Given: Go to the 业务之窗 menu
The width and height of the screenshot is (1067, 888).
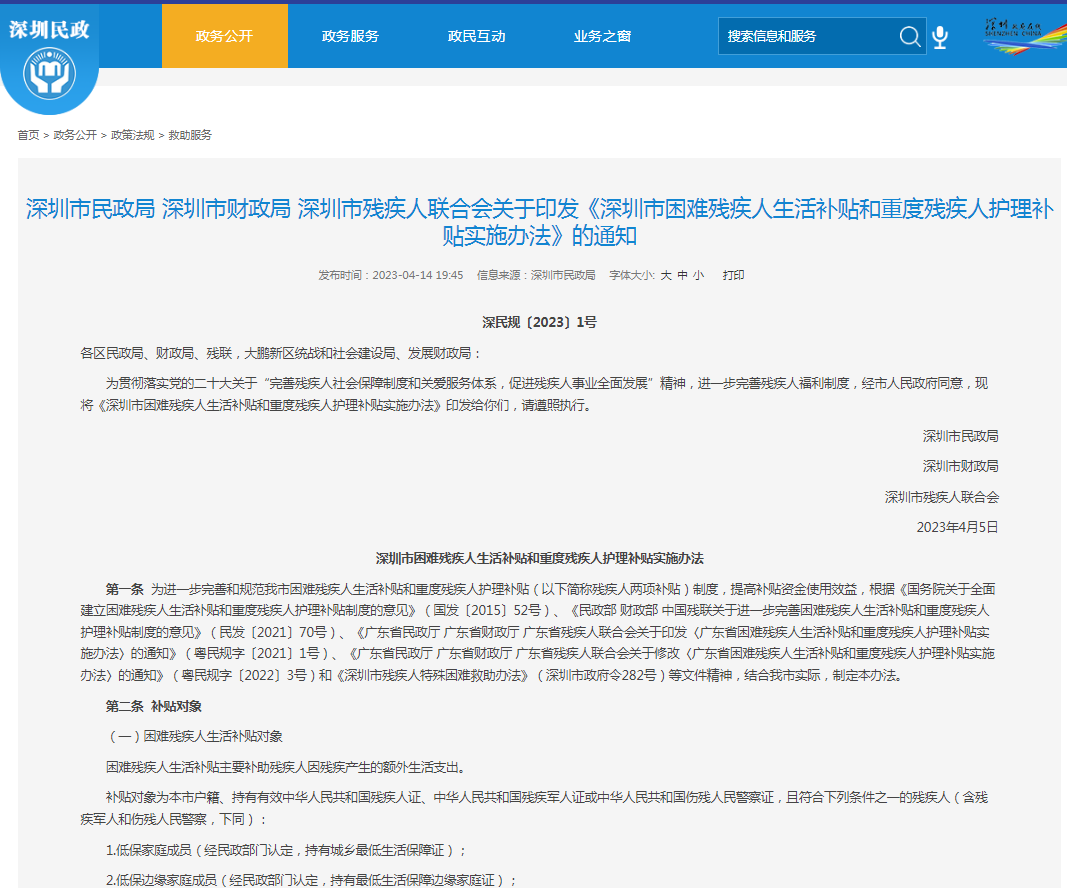Looking at the screenshot, I should [602, 36].
